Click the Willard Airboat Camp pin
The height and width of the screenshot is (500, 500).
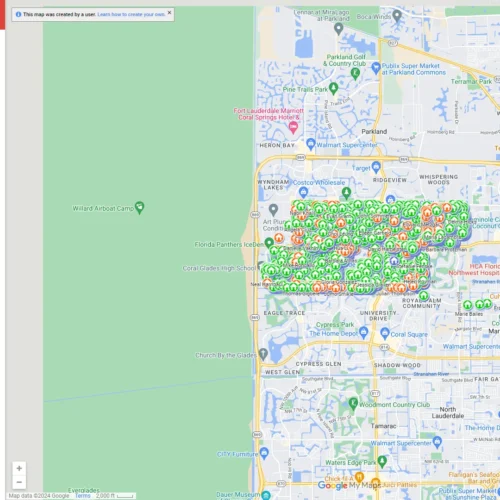[x=140, y=207]
